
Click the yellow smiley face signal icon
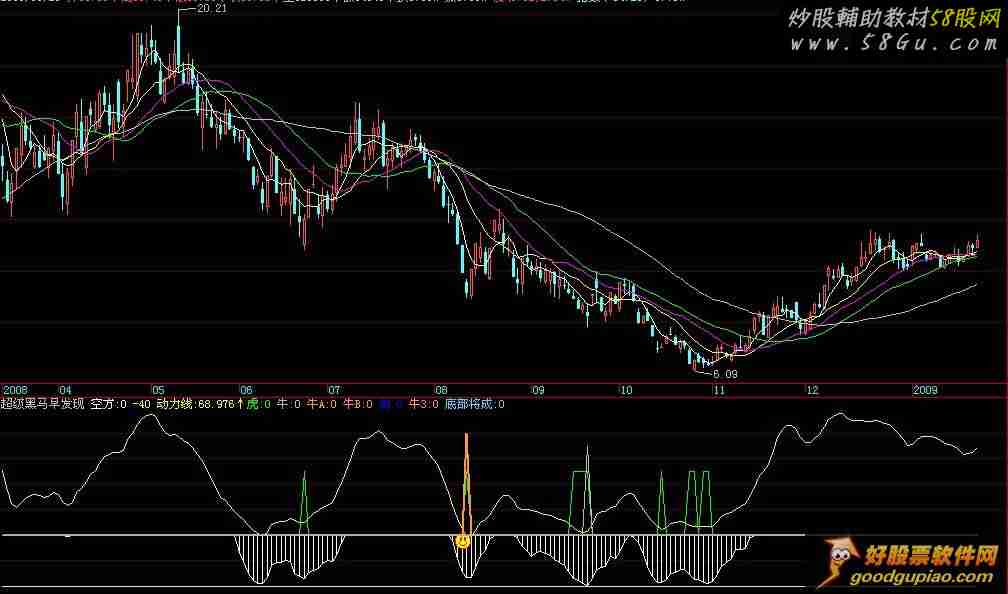(463, 541)
